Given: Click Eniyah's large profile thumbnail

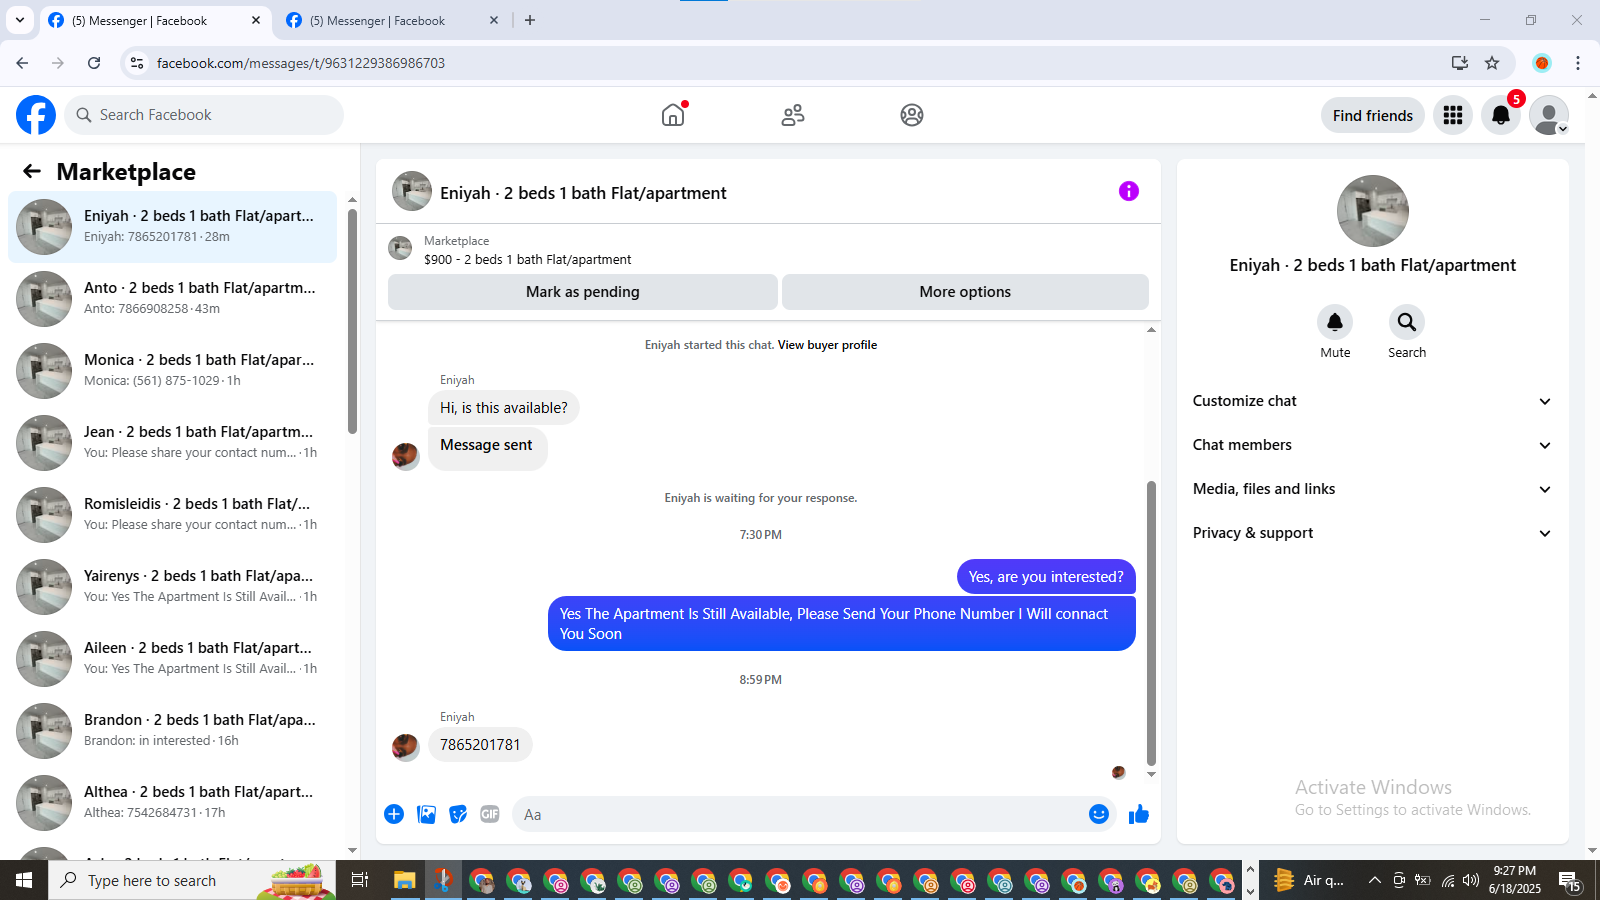Looking at the screenshot, I should (x=1372, y=211).
